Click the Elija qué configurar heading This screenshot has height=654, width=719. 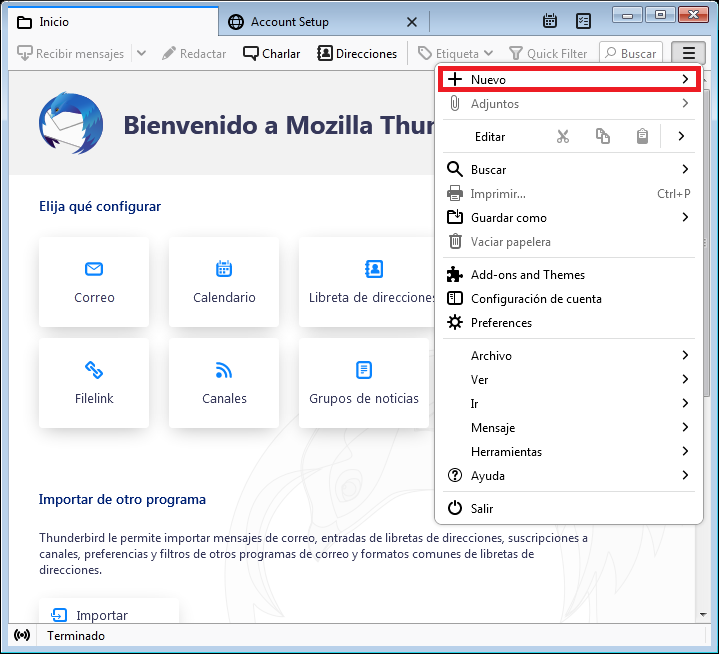[x=100, y=206]
